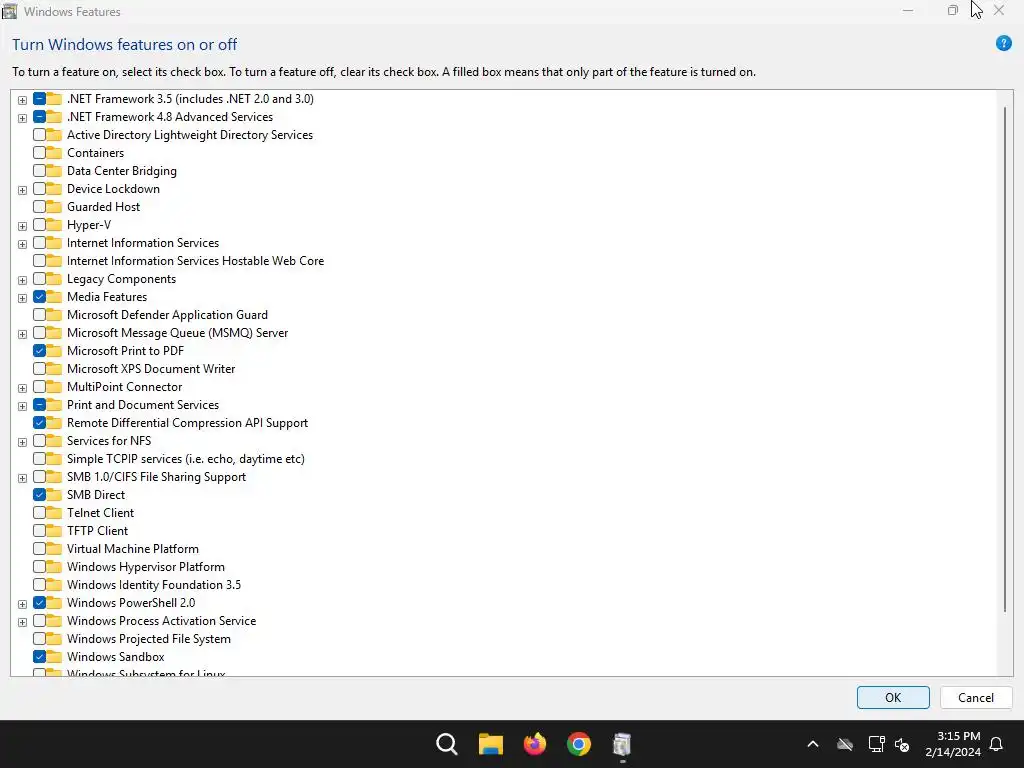This screenshot has height=768, width=1024.
Task: Click the folder icon beside Guarded Host
Action: 54,206
